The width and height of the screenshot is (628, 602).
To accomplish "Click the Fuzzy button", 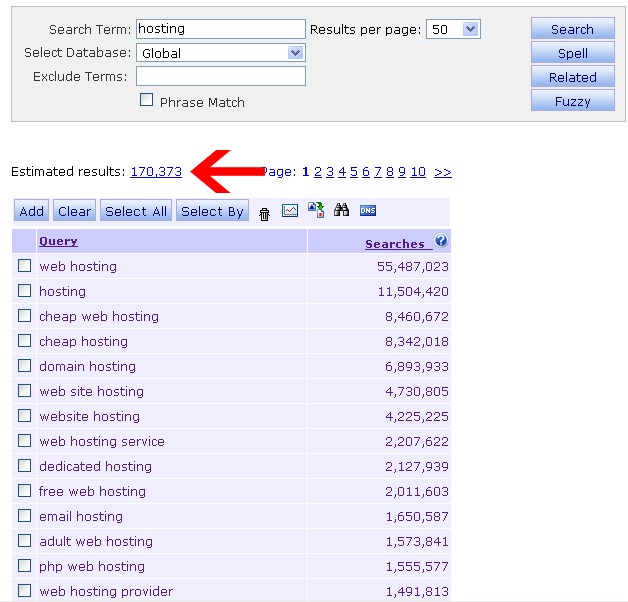I will click(573, 101).
